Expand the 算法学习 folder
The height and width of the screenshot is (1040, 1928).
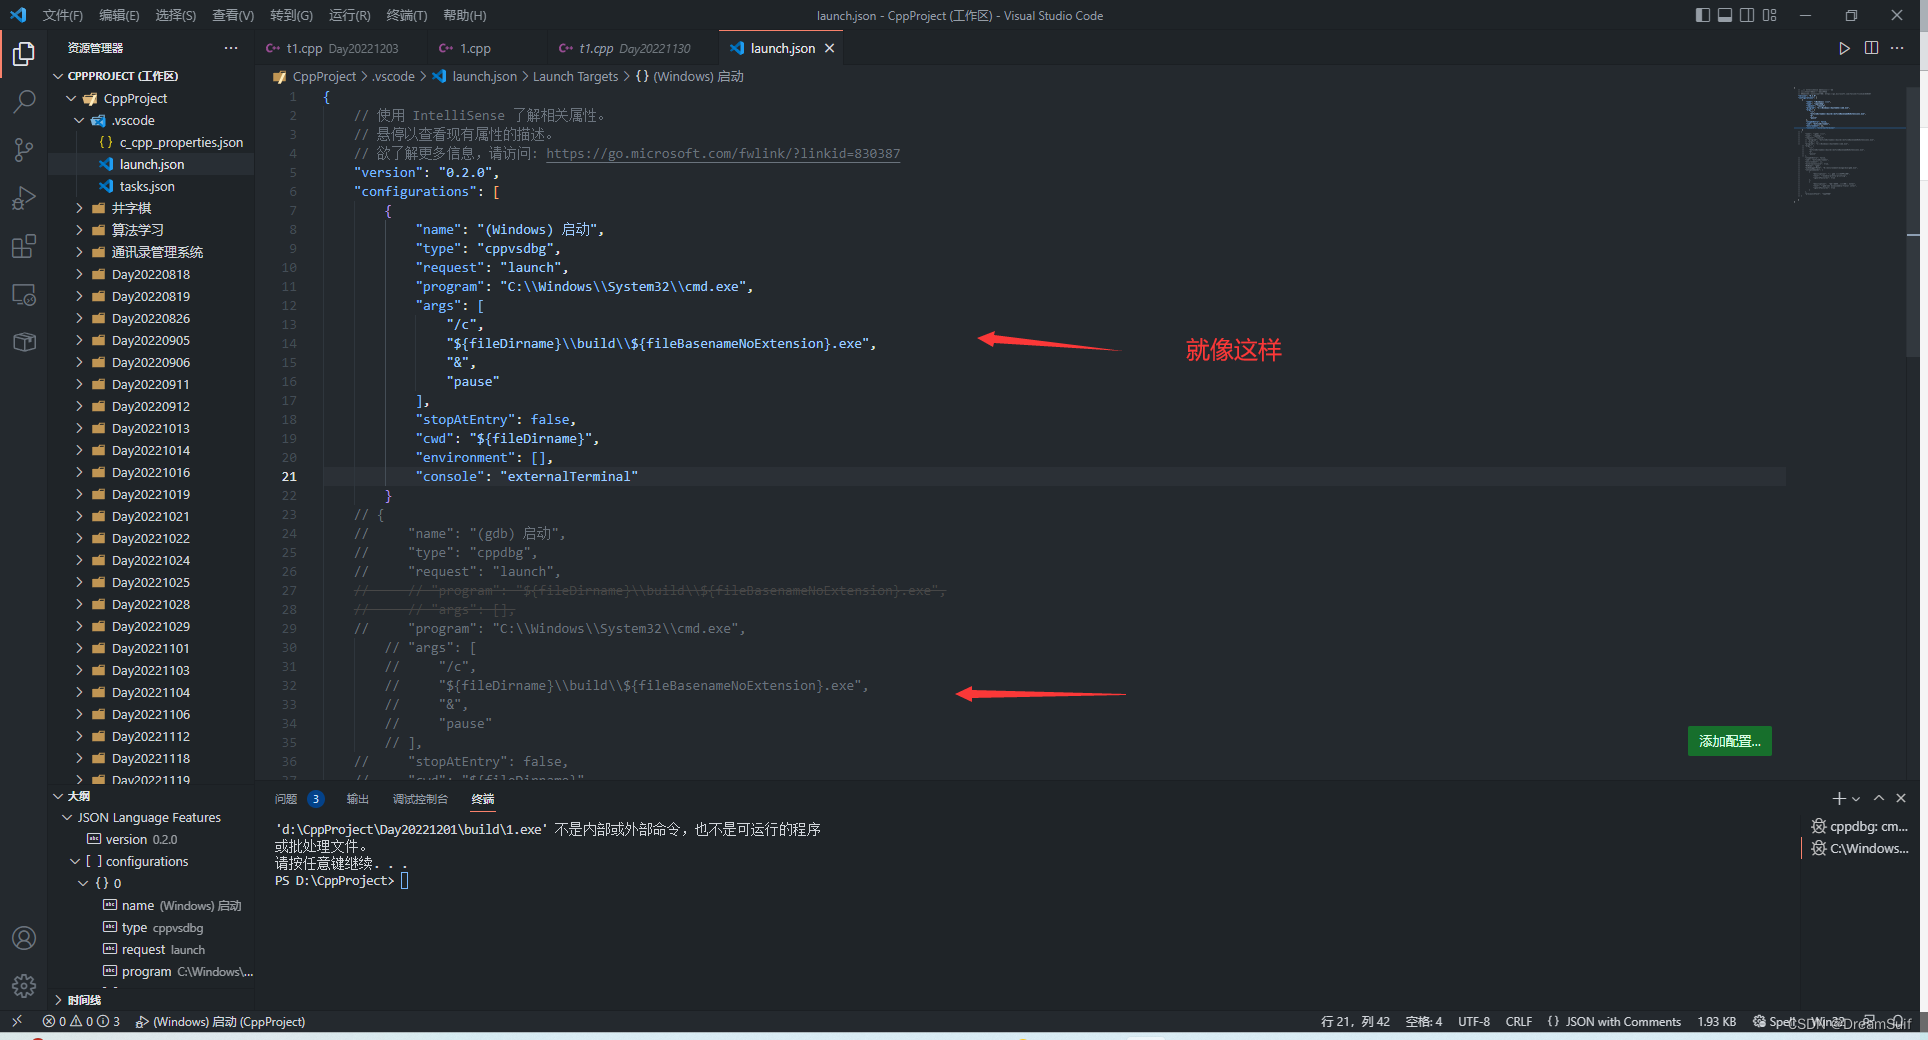point(79,230)
